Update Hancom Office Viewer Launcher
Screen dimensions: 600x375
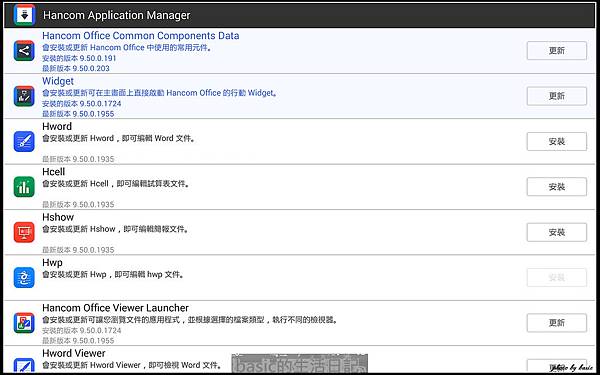556,323
